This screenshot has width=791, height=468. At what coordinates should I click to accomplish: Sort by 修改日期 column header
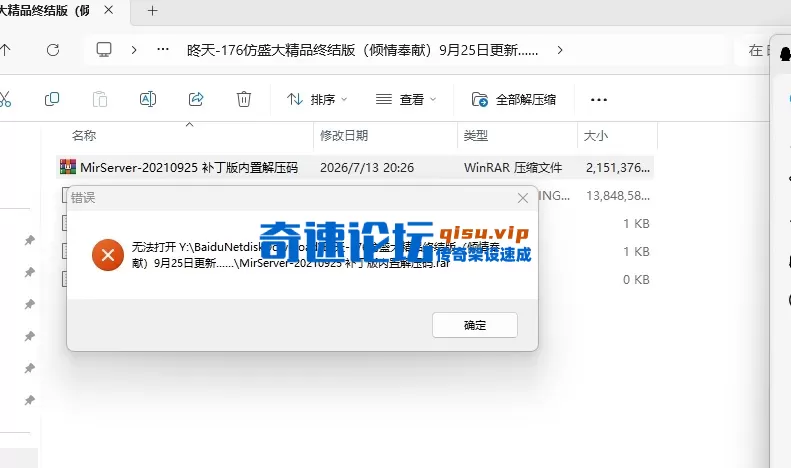[344, 135]
